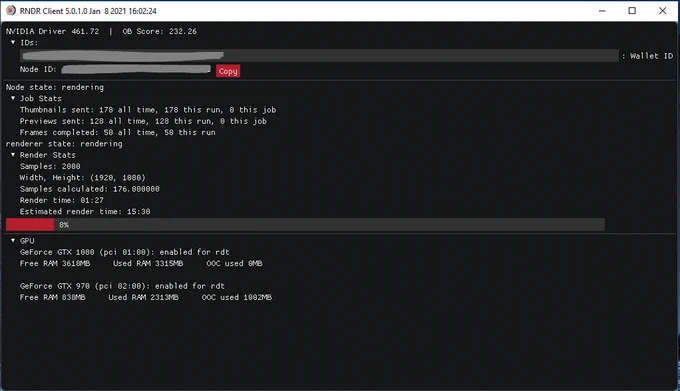Click the 'NVIDIA Driver 461.72' text
The height and width of the screenshot is (391, 680).
52,31
